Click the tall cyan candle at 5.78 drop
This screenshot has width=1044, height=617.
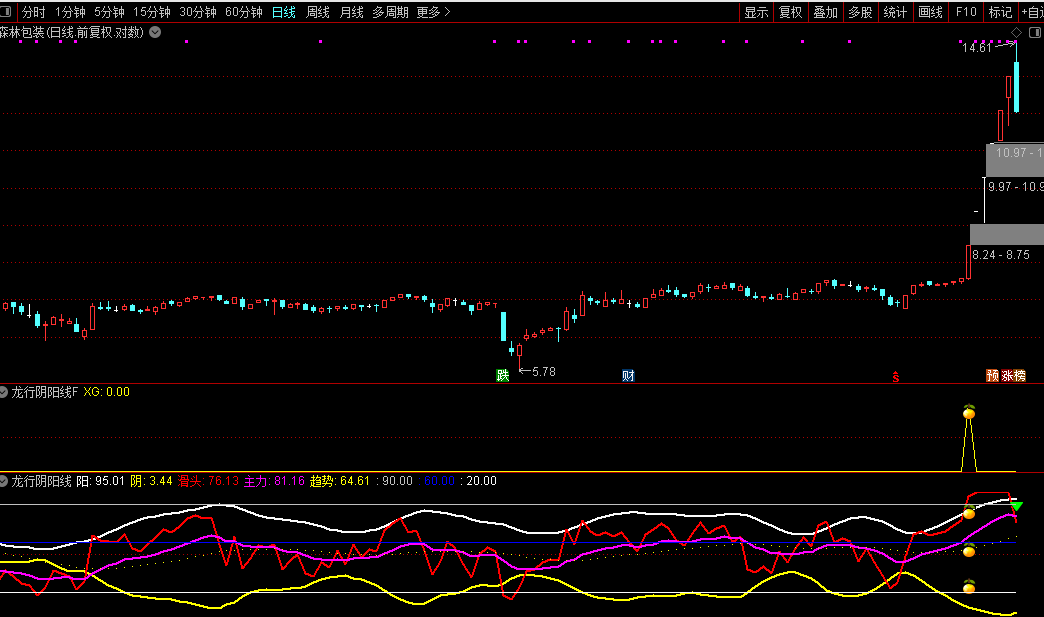(503, 326)
